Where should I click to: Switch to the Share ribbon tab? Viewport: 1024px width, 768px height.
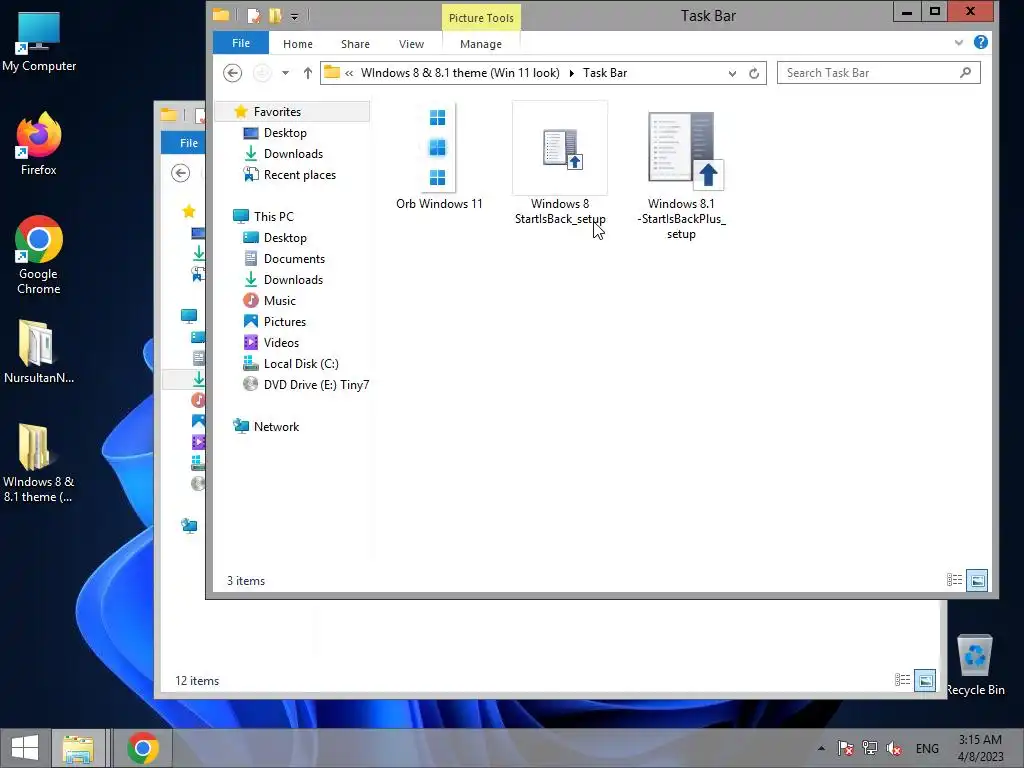355,44
